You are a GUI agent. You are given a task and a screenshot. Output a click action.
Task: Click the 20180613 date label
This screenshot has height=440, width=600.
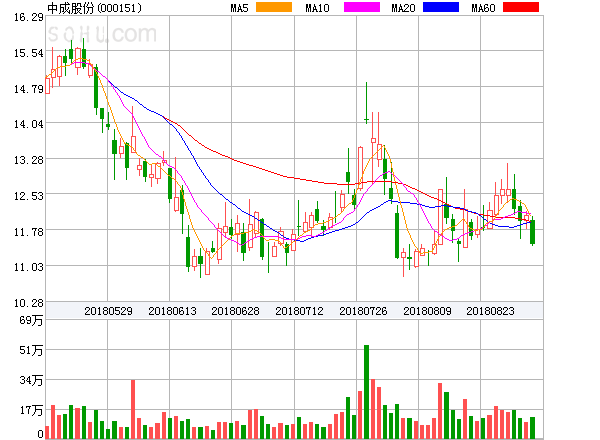[172, 311]
